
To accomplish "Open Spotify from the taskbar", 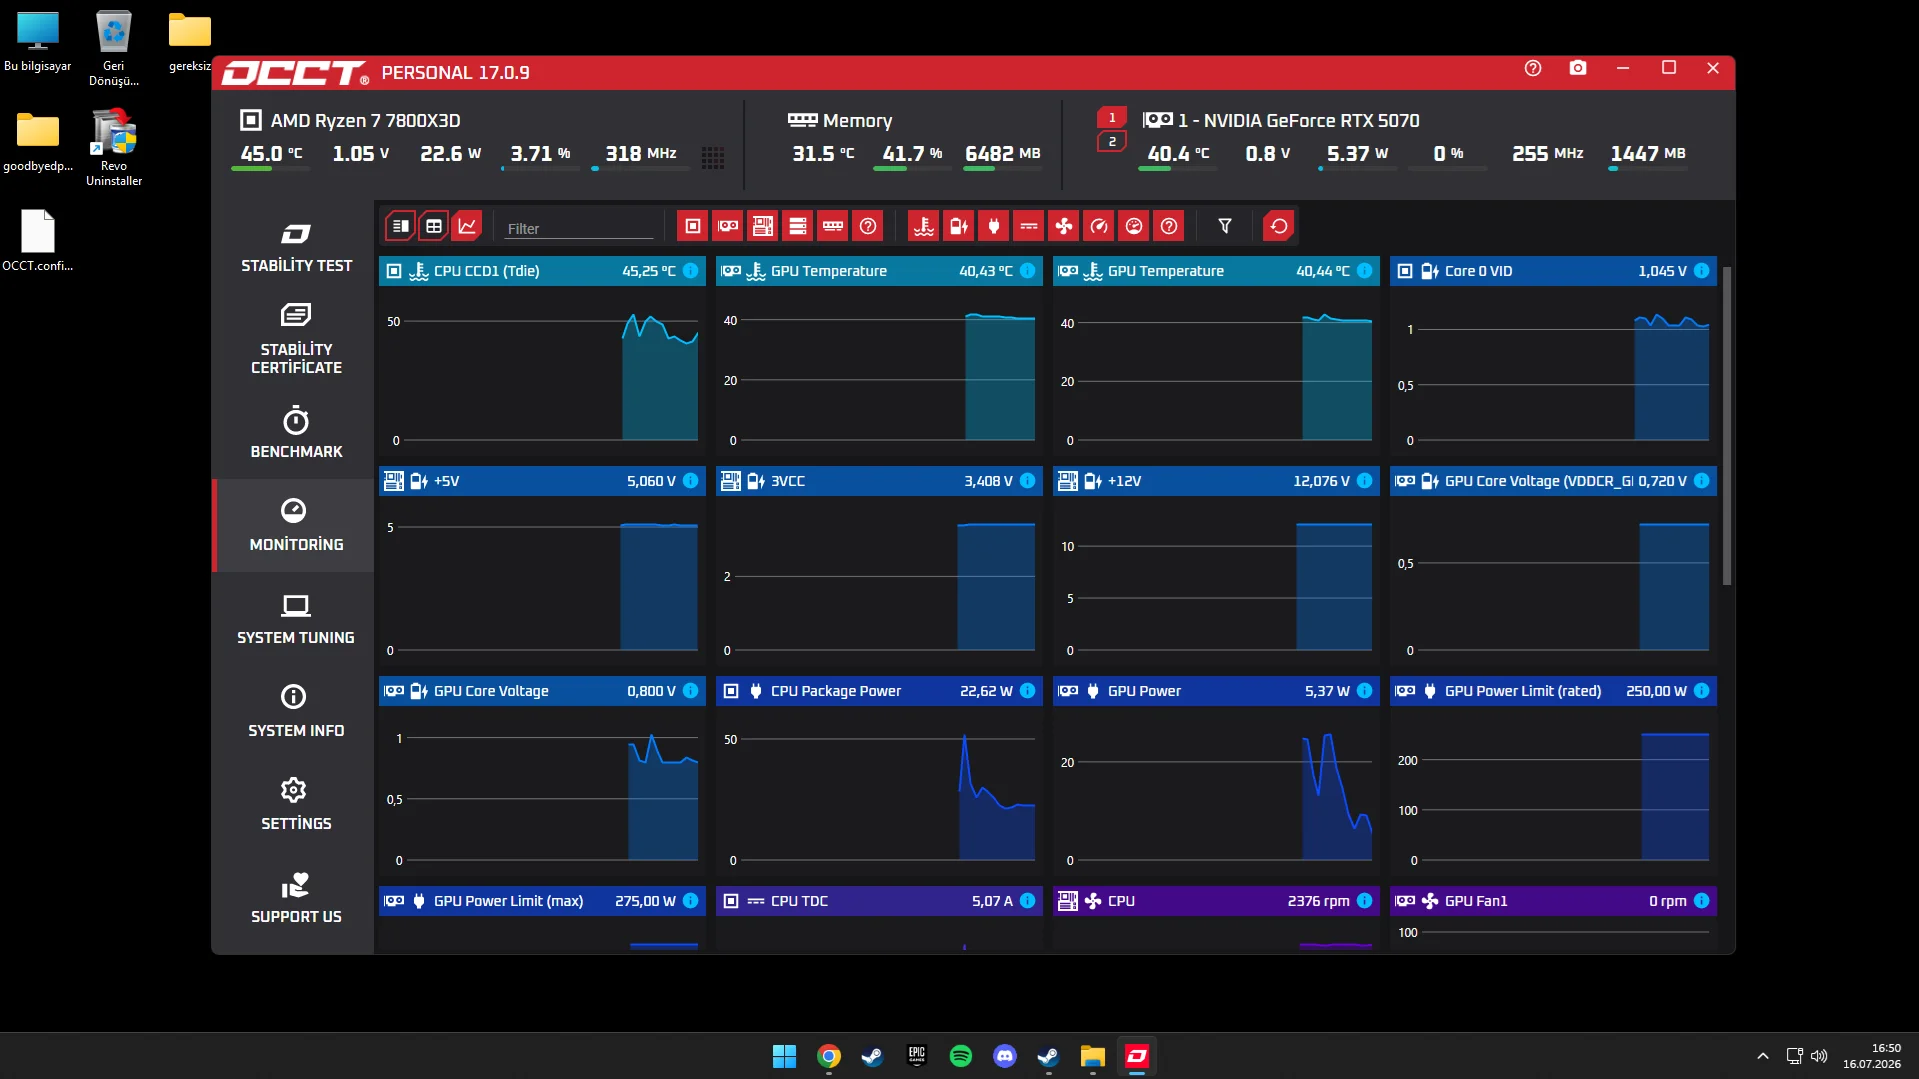I will point(961,1056).
